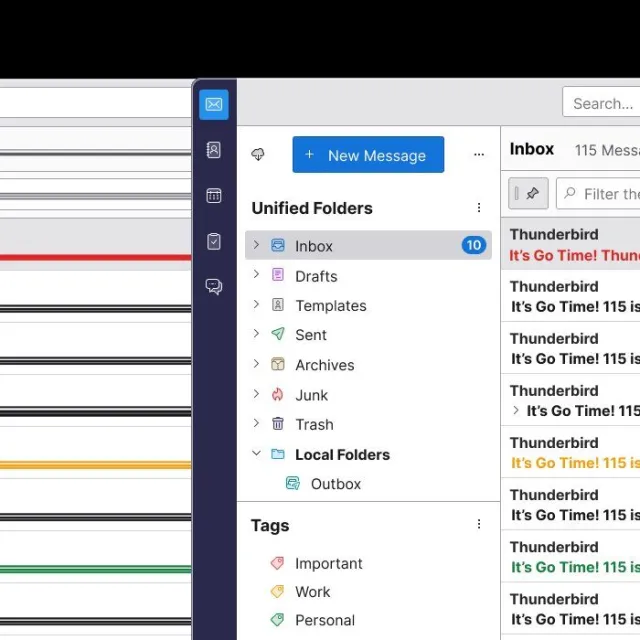Expand the Sent folder chevron

(x=256, y=333)
